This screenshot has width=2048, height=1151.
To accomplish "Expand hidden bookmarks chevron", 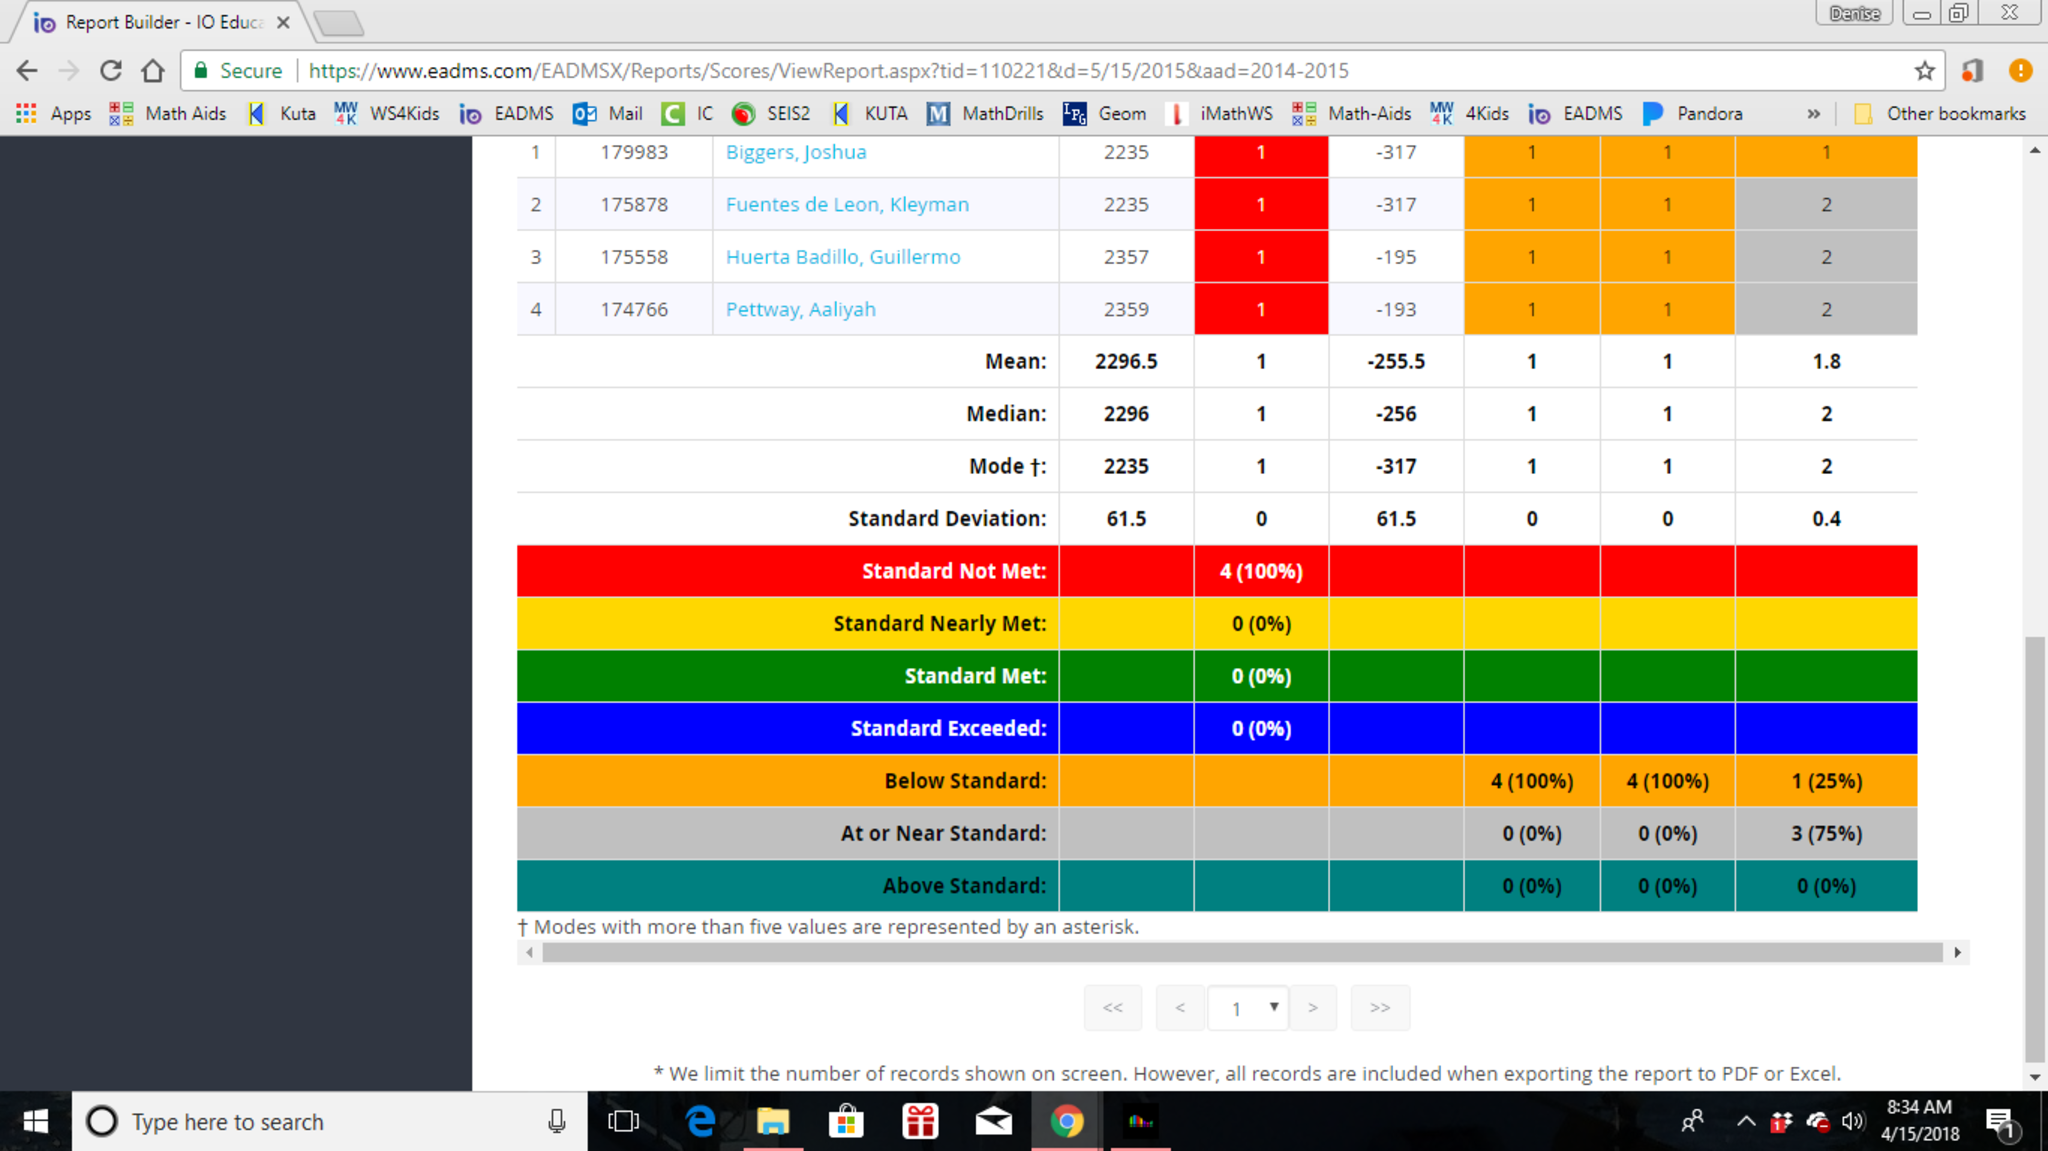I will (1813, 114).
